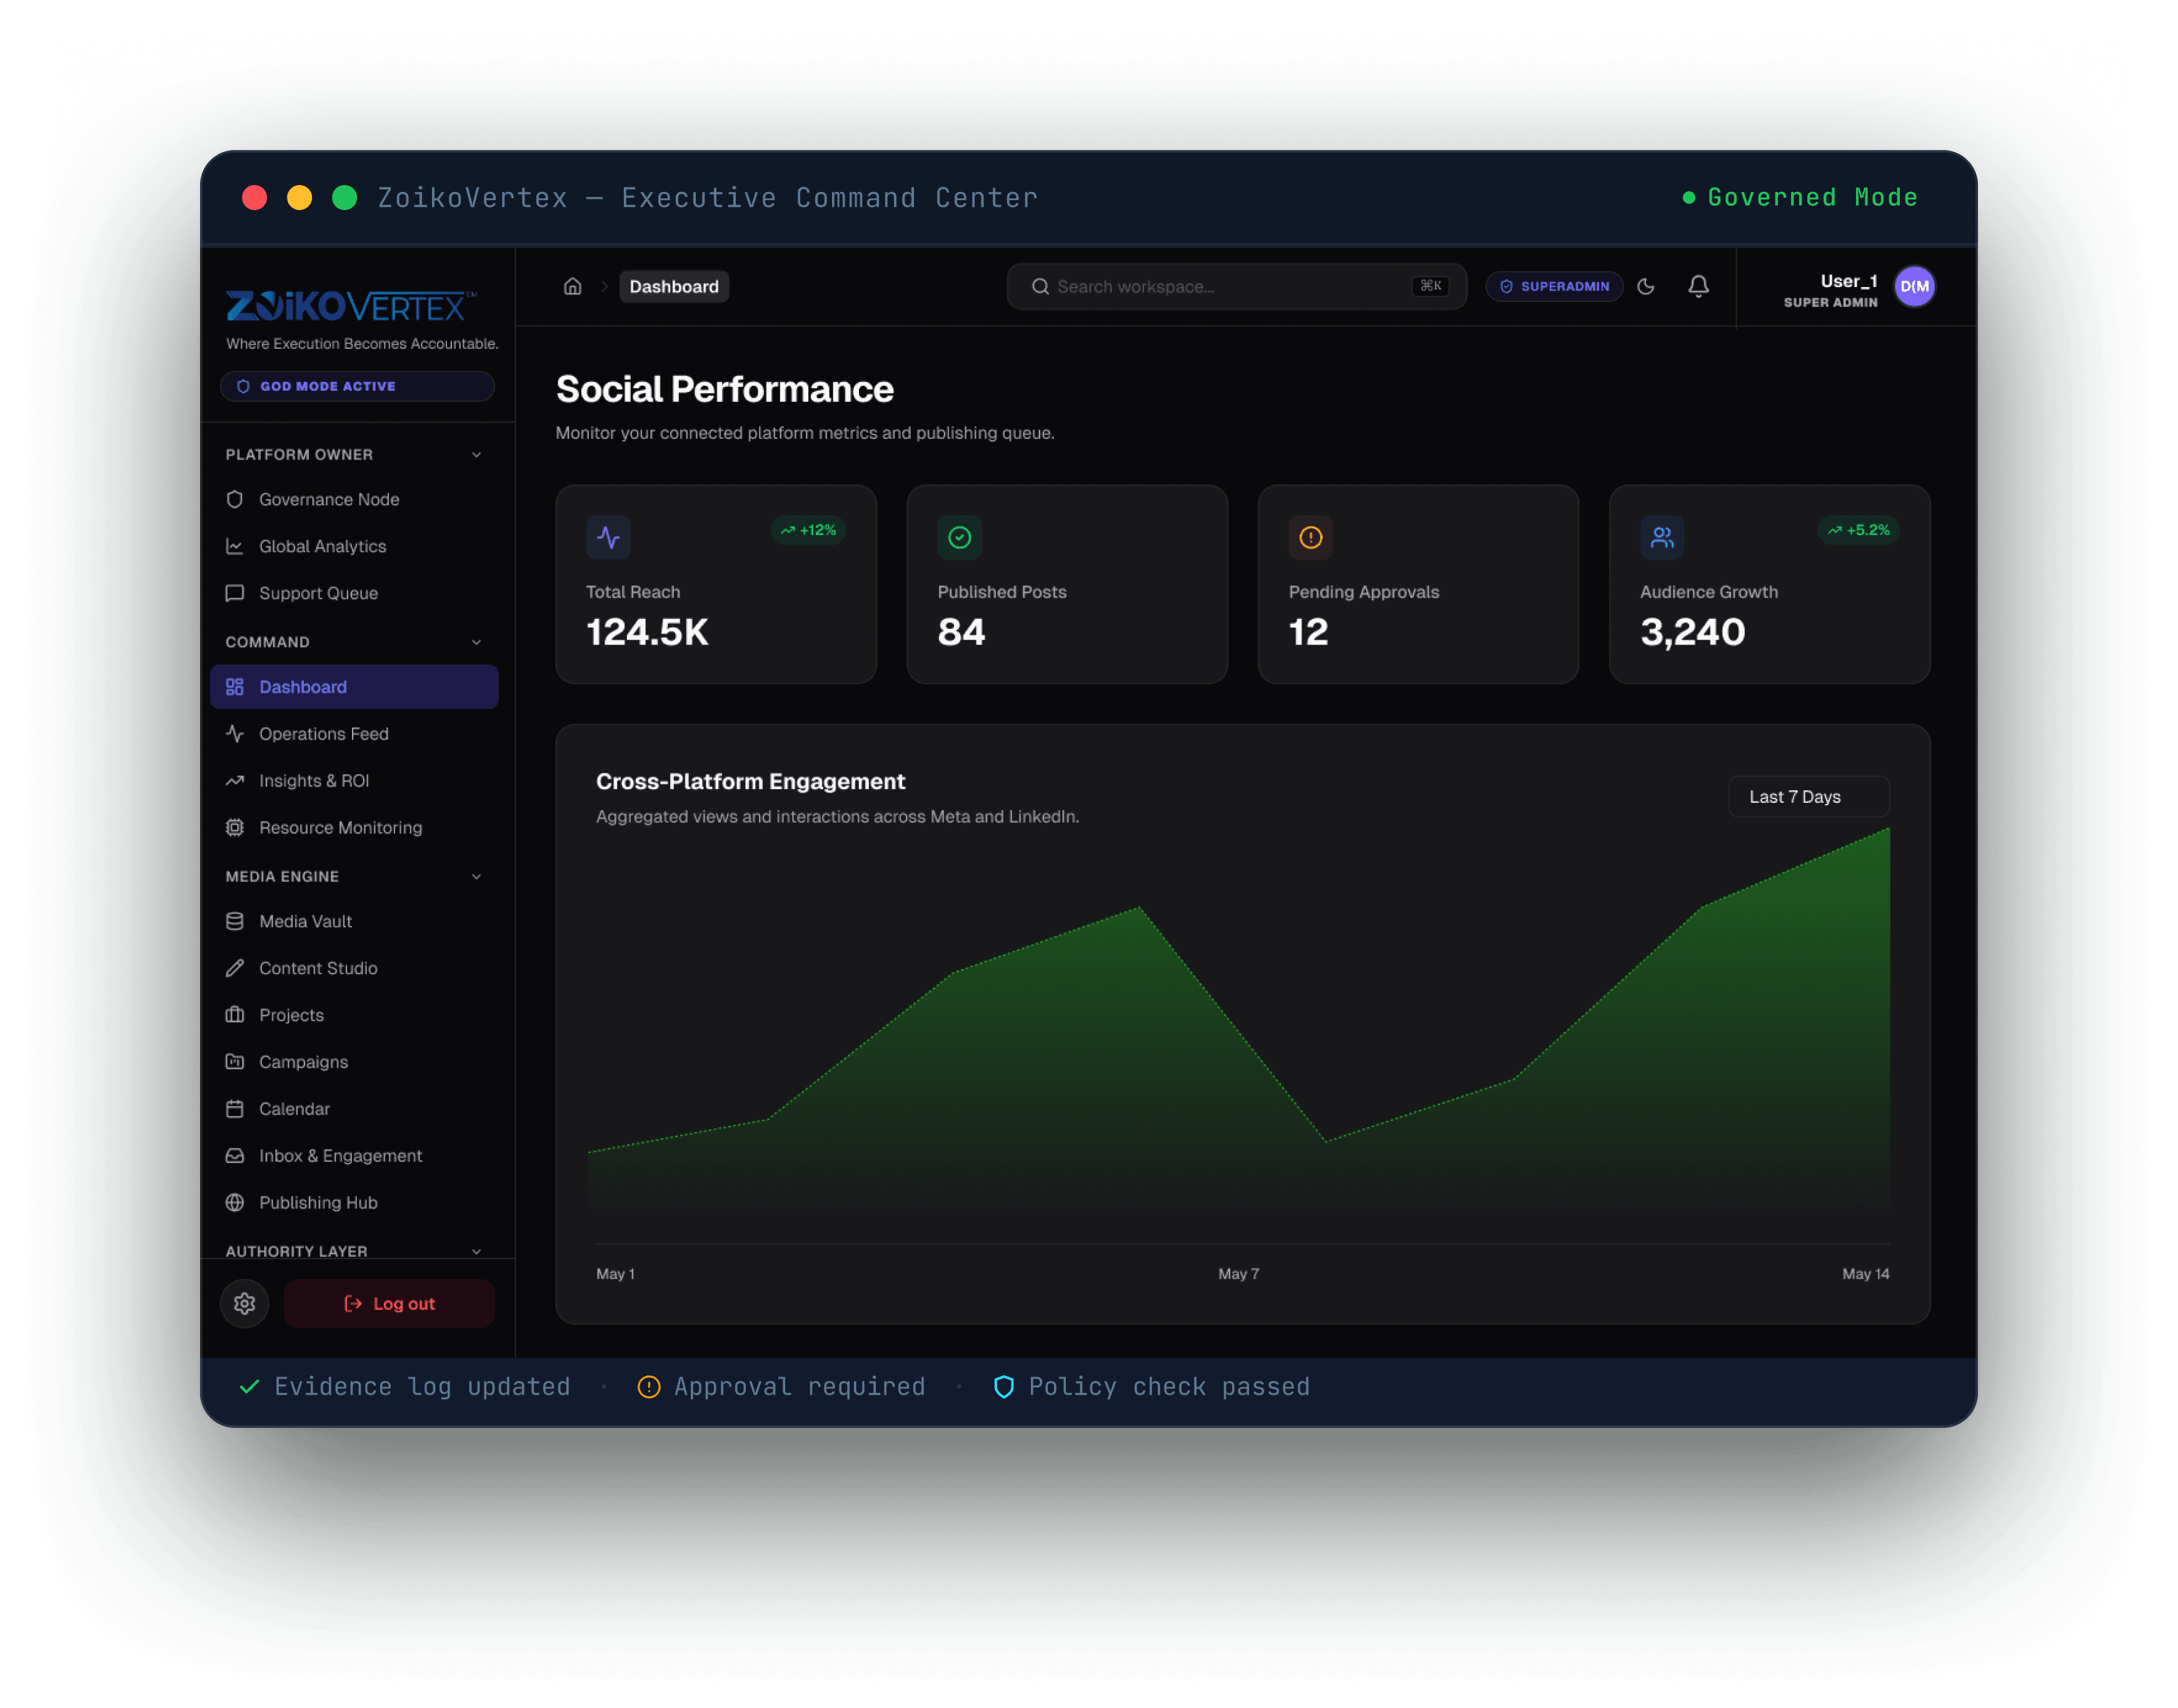Click the +12% growth badge
Screen dimensions: 2178x1708
click(x=808, y=530)
